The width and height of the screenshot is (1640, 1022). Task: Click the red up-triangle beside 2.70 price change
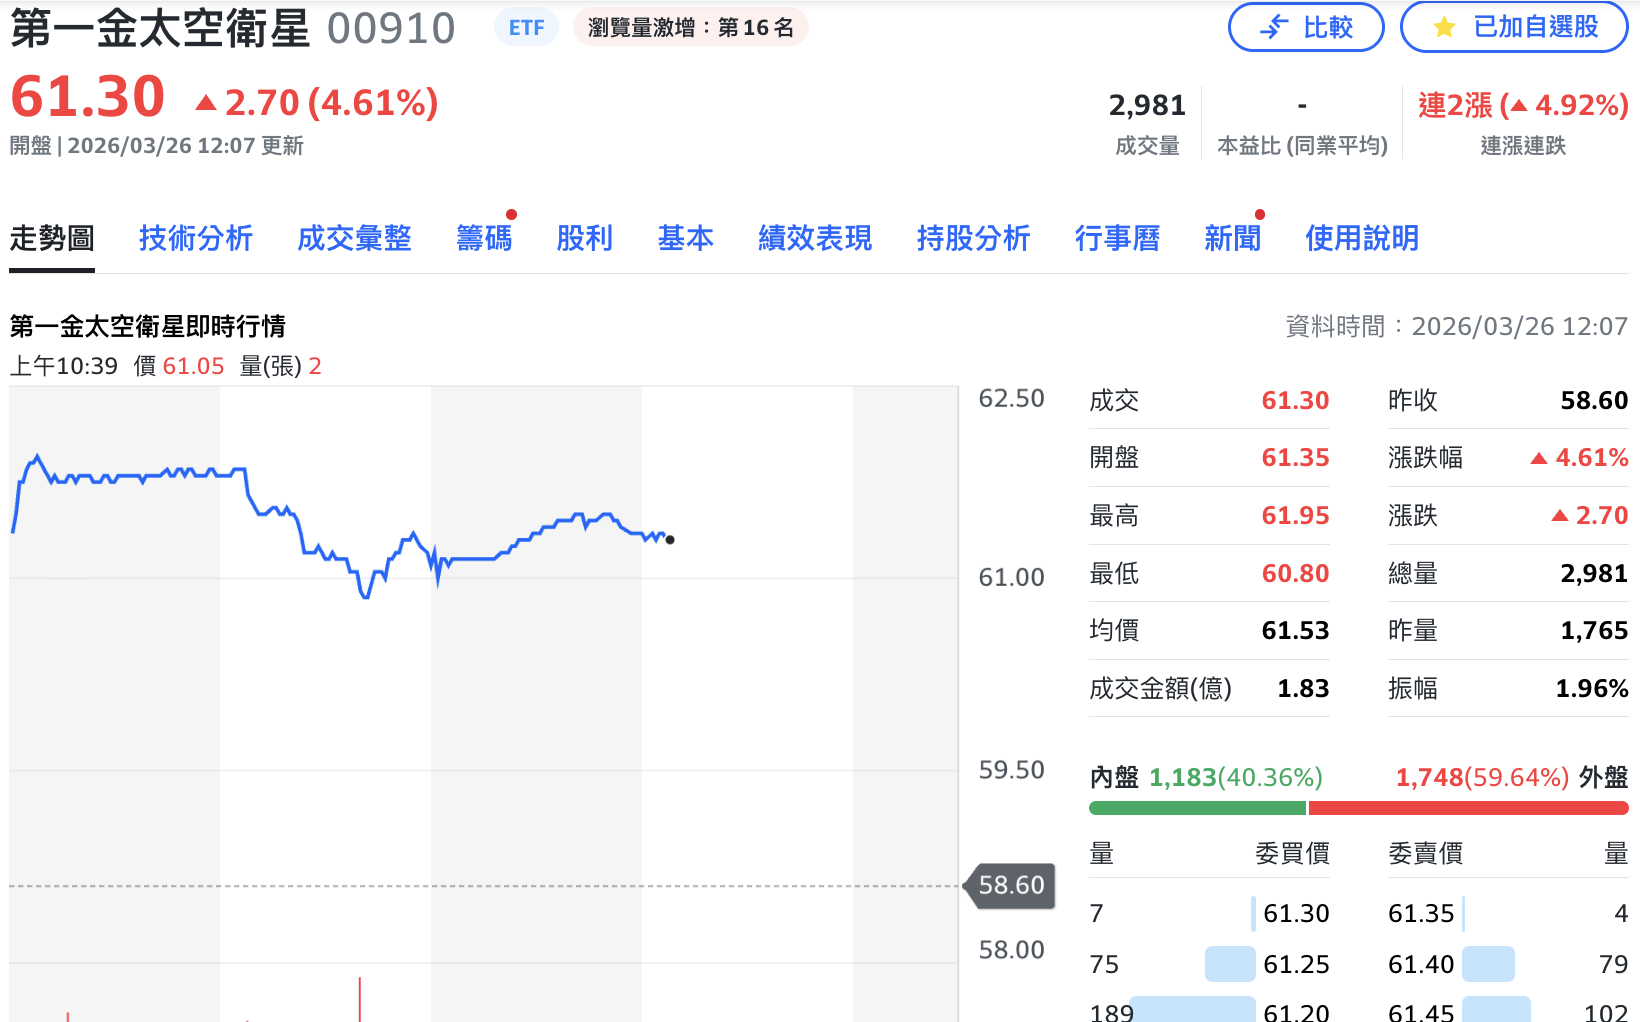click(209, 101)
